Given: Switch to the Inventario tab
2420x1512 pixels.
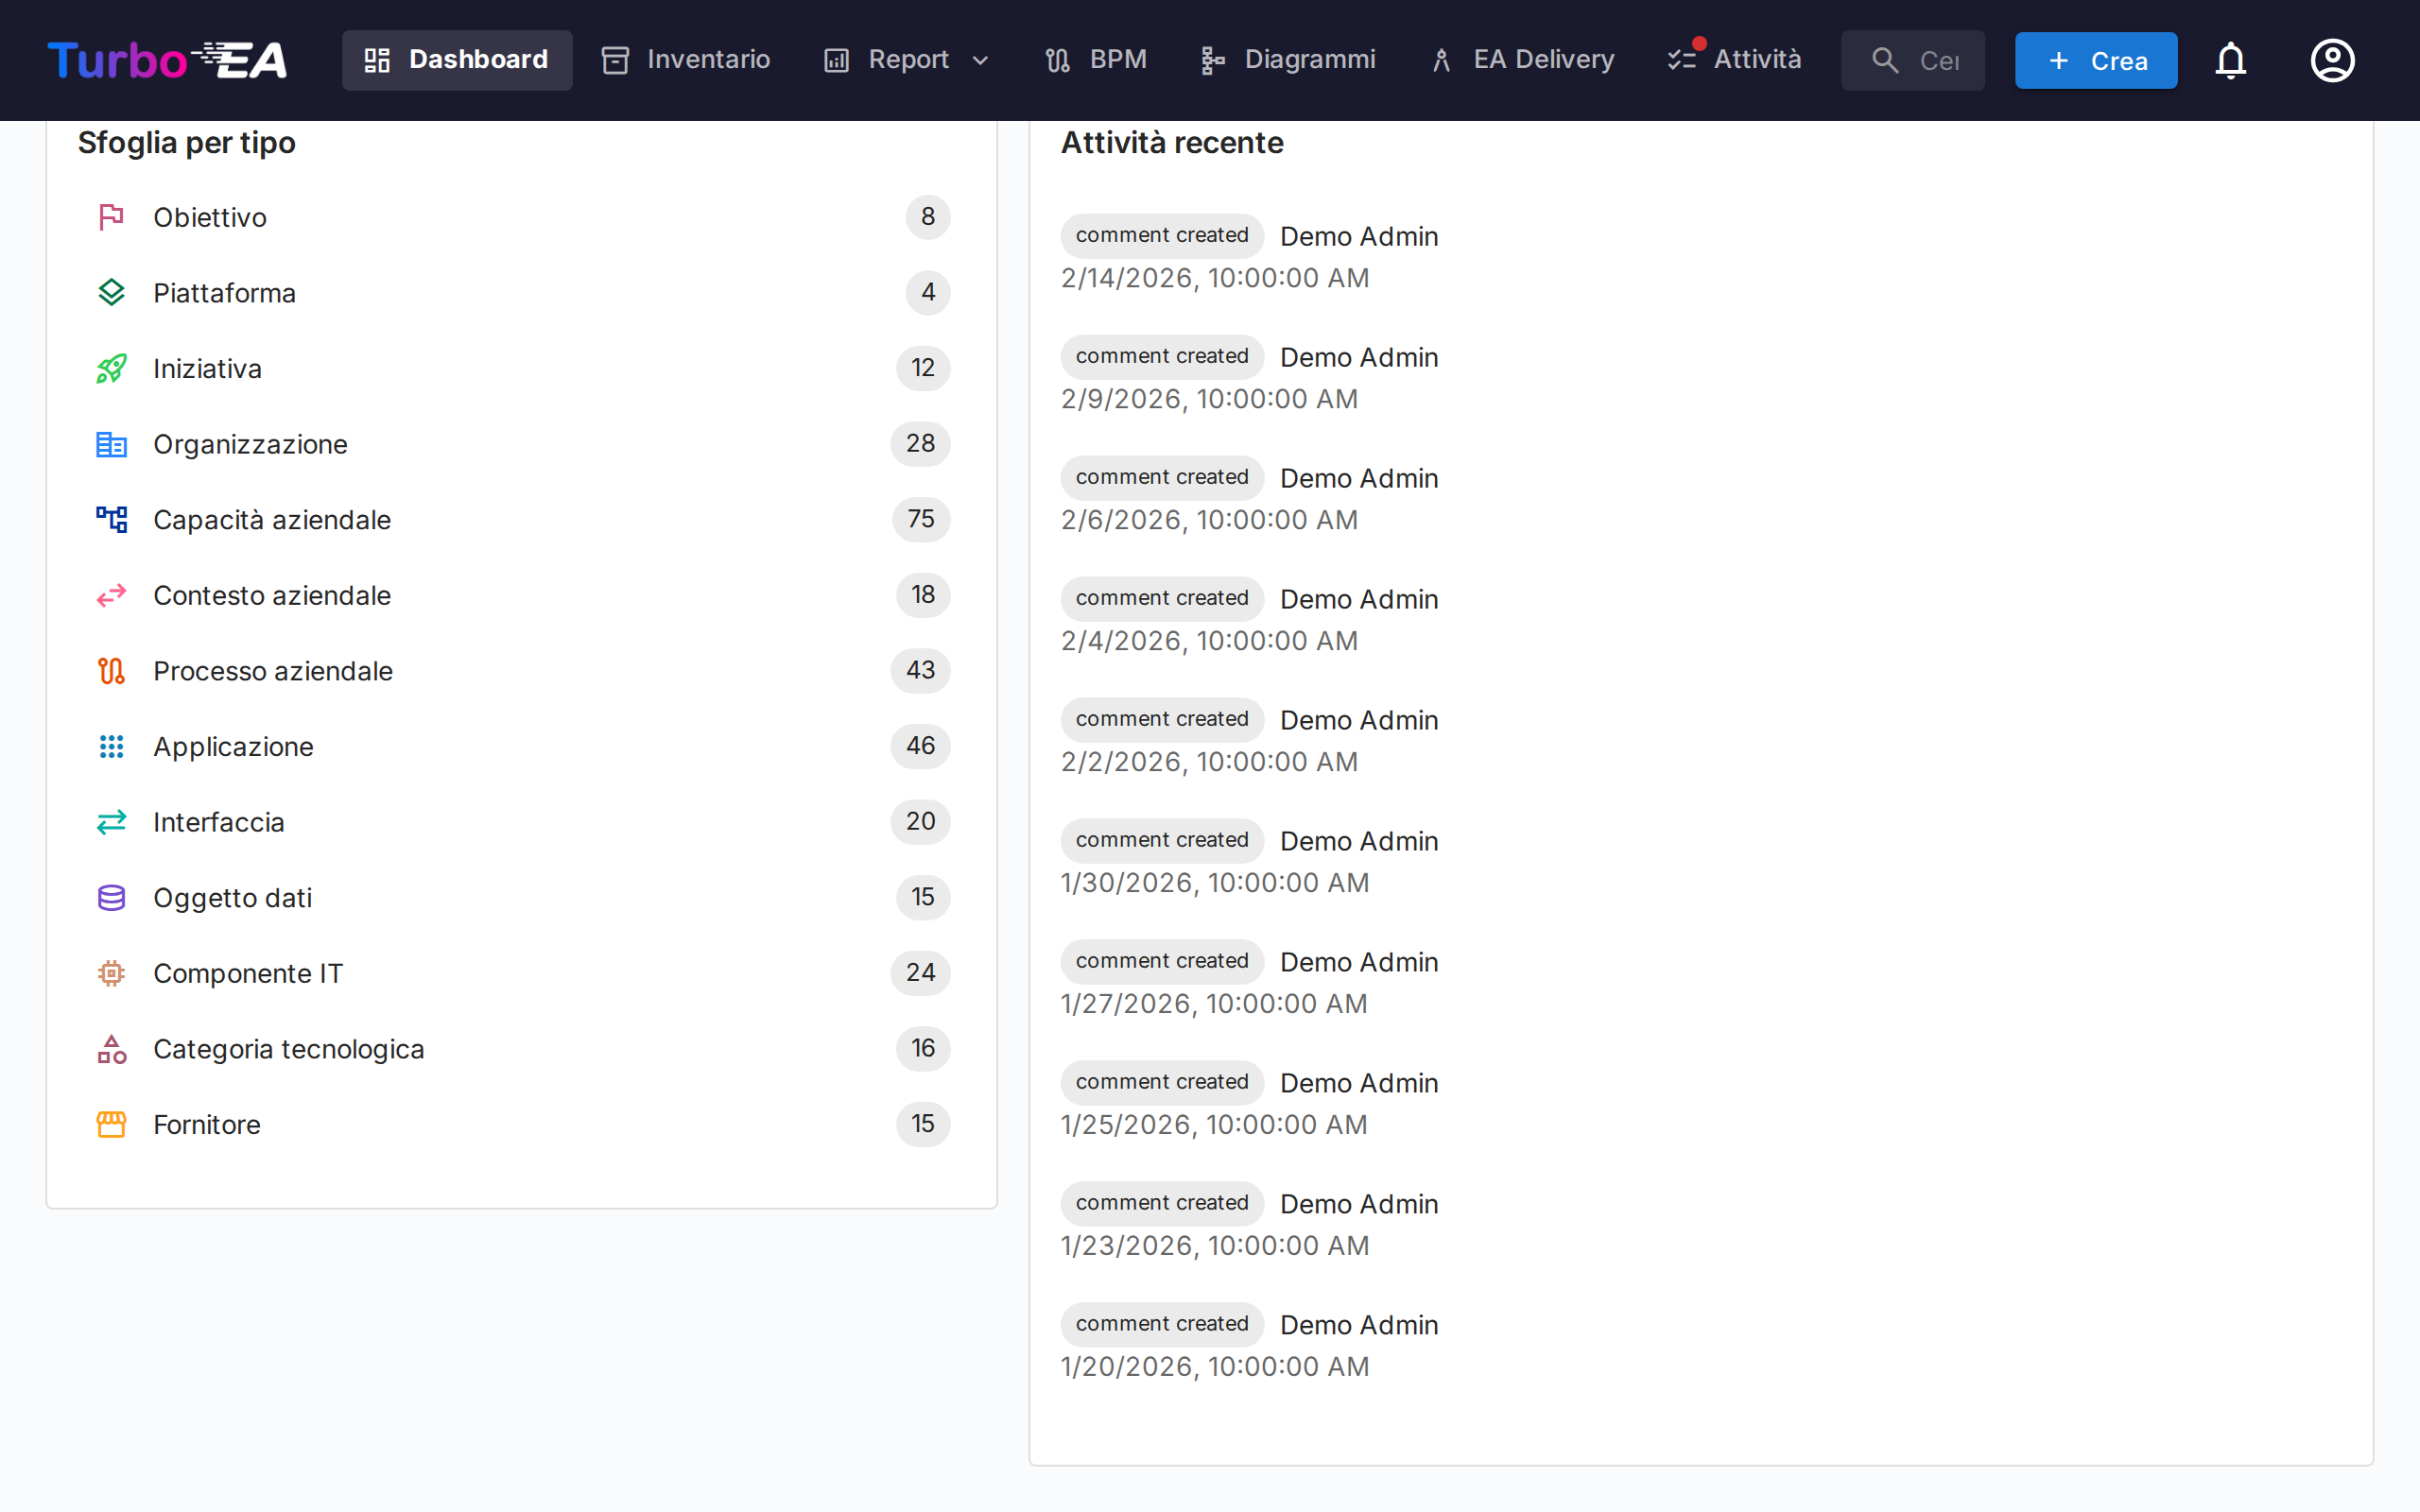Looking at the screenshot, I should pyautogui.click(x=685, y=59).
